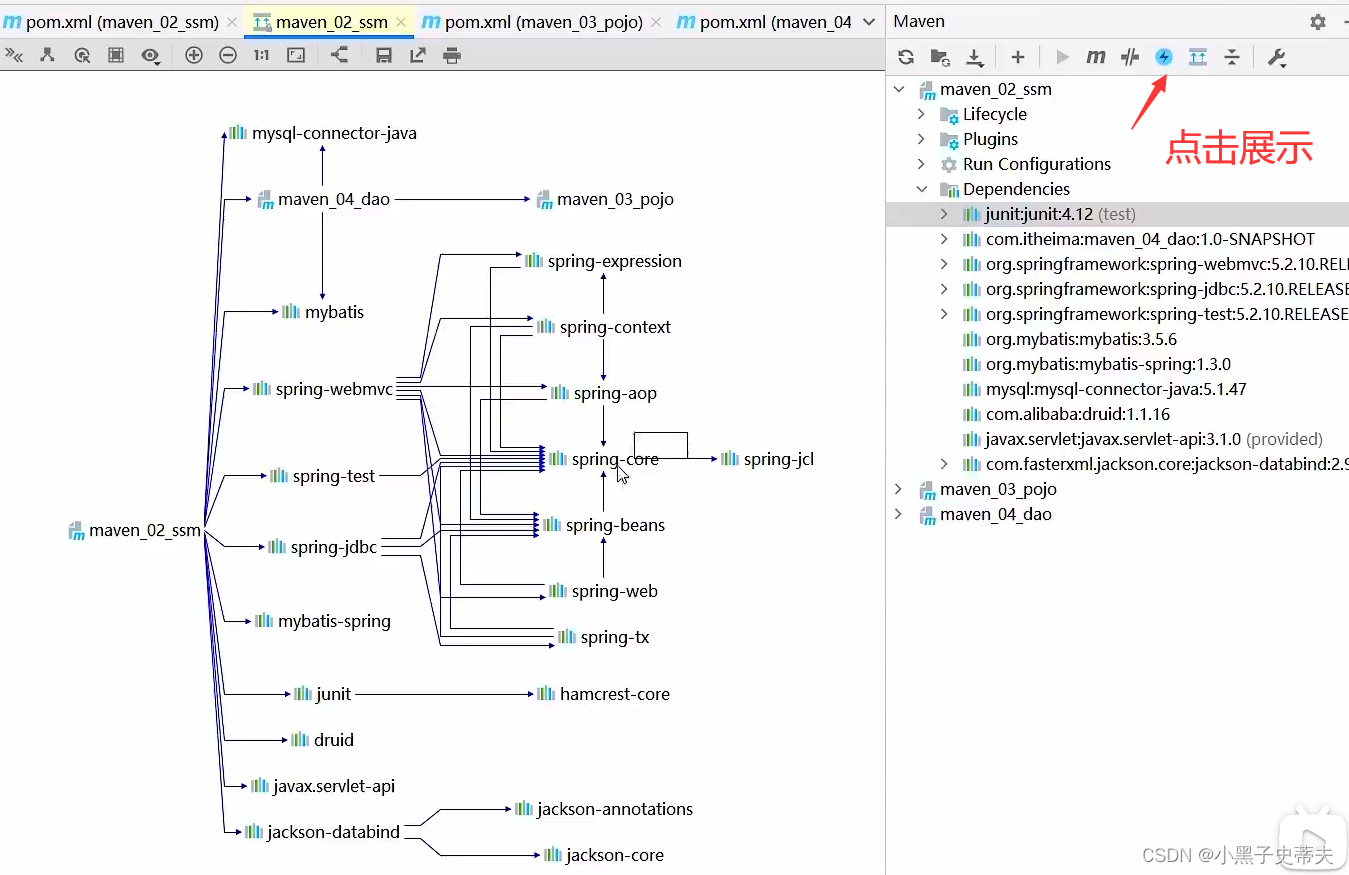Close the maven_02_ssm diagram tab

401,22
